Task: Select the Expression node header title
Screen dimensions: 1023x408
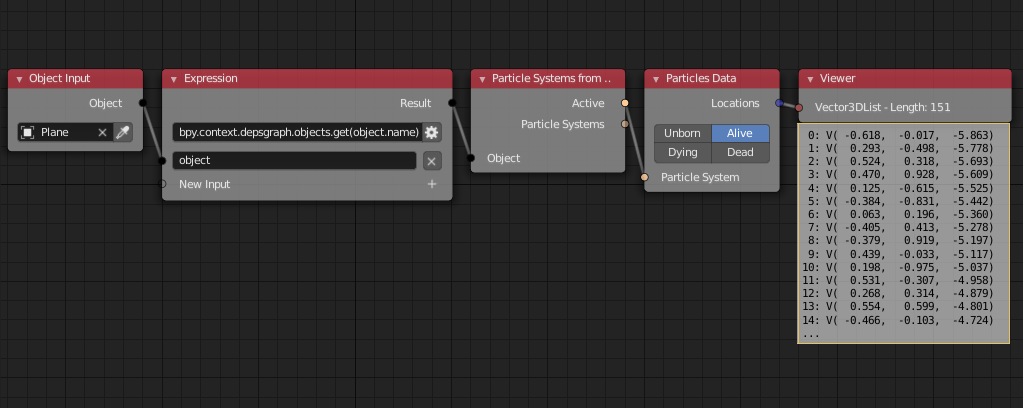Action: pos(211,78)
